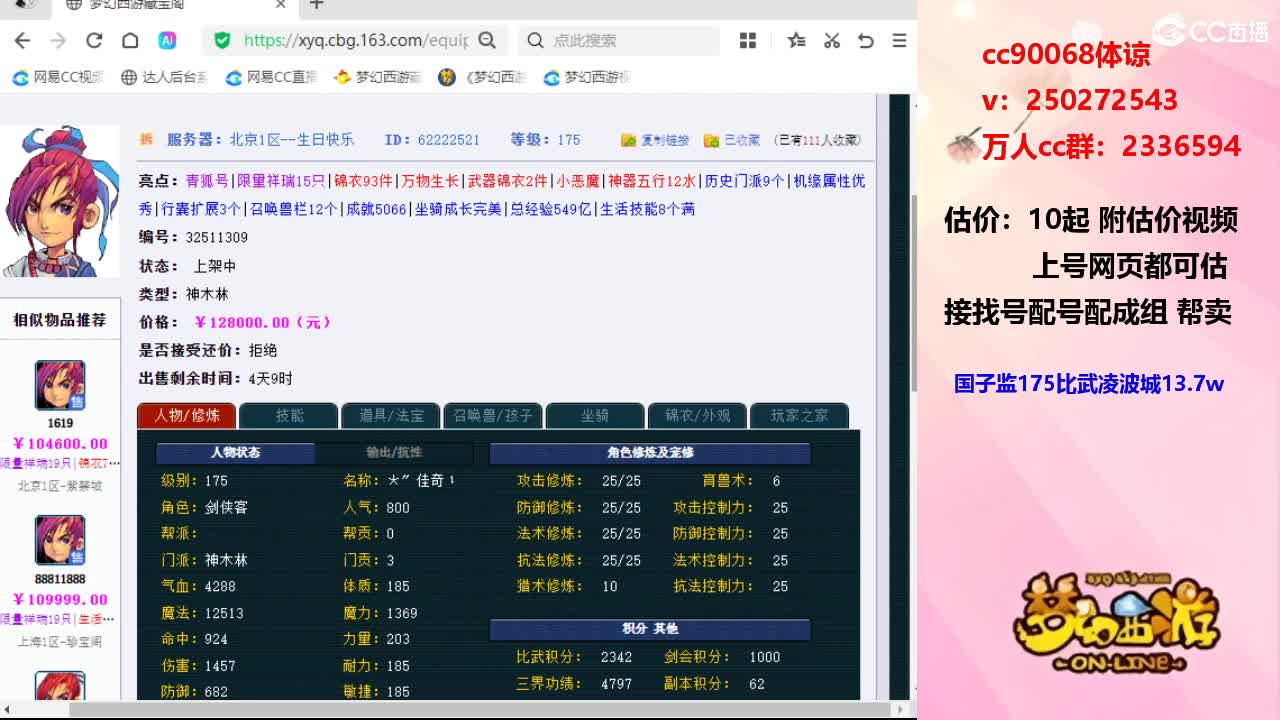Click the 北京1区-紫禁城 server label

(x=60, y=486)
